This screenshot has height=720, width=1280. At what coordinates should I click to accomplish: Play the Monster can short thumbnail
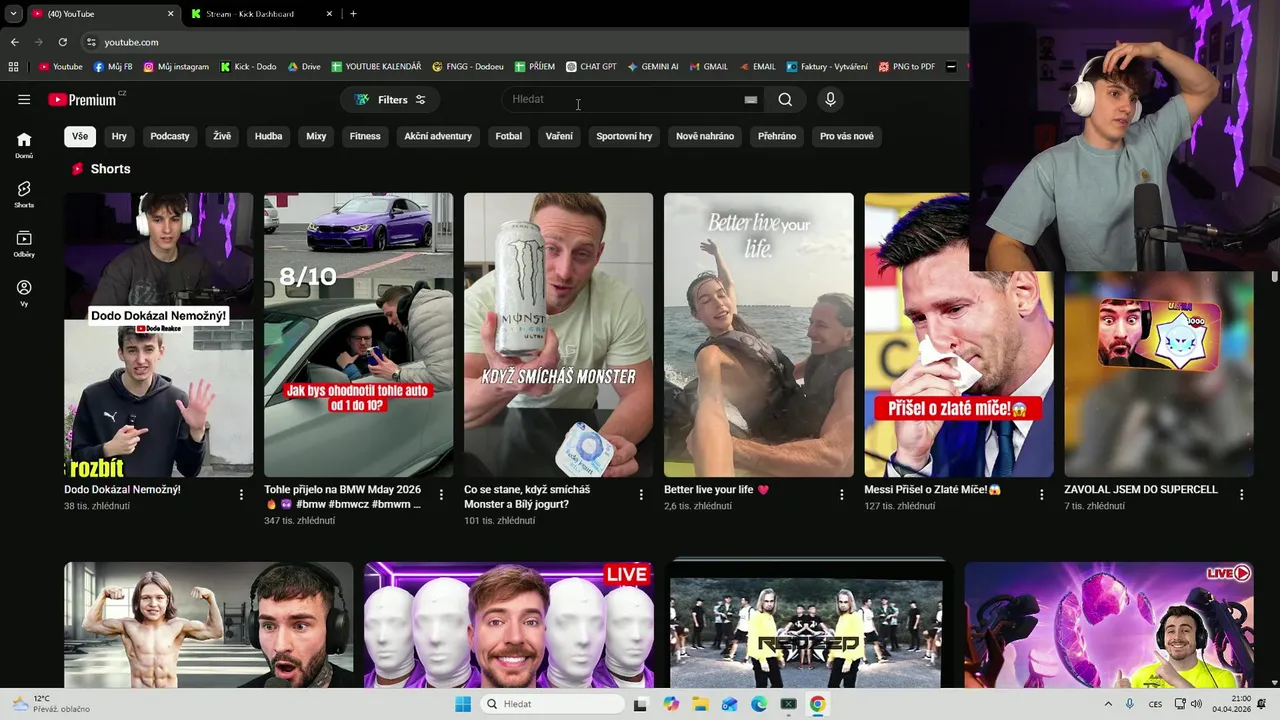(559, 335)
